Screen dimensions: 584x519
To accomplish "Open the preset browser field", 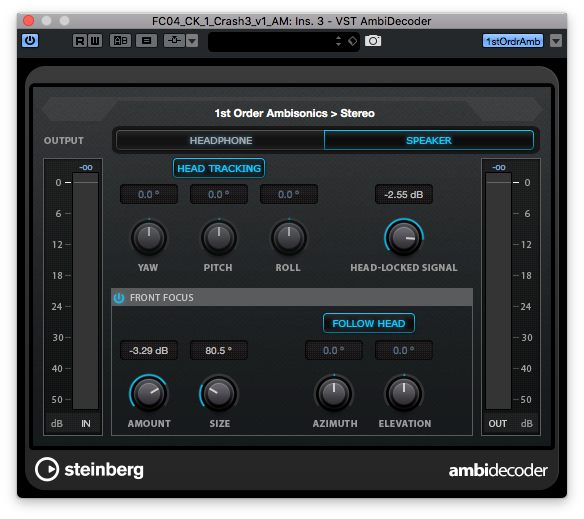I will [x=272, y=41].
